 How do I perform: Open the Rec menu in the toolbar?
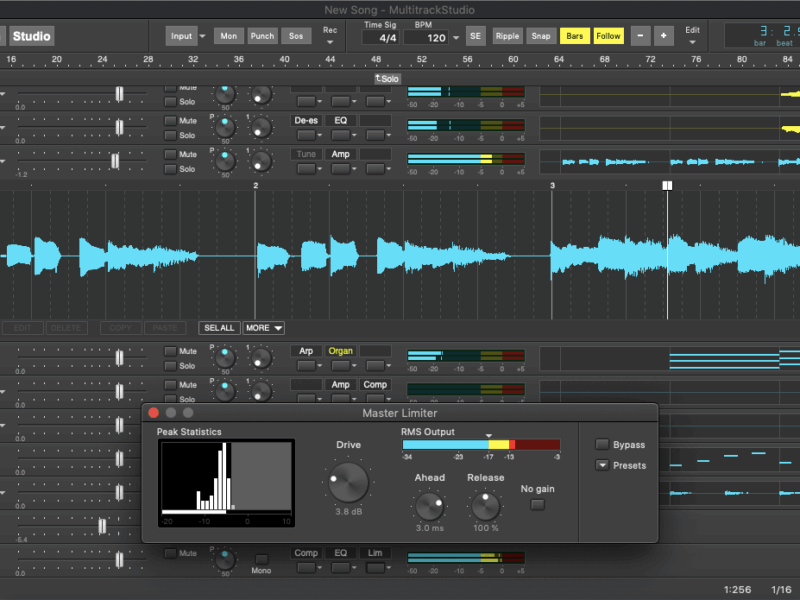tap(330, 36)
